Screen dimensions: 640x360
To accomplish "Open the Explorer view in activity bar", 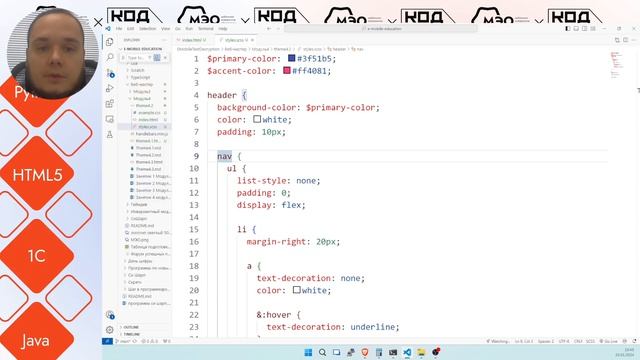I will [109, 42].
